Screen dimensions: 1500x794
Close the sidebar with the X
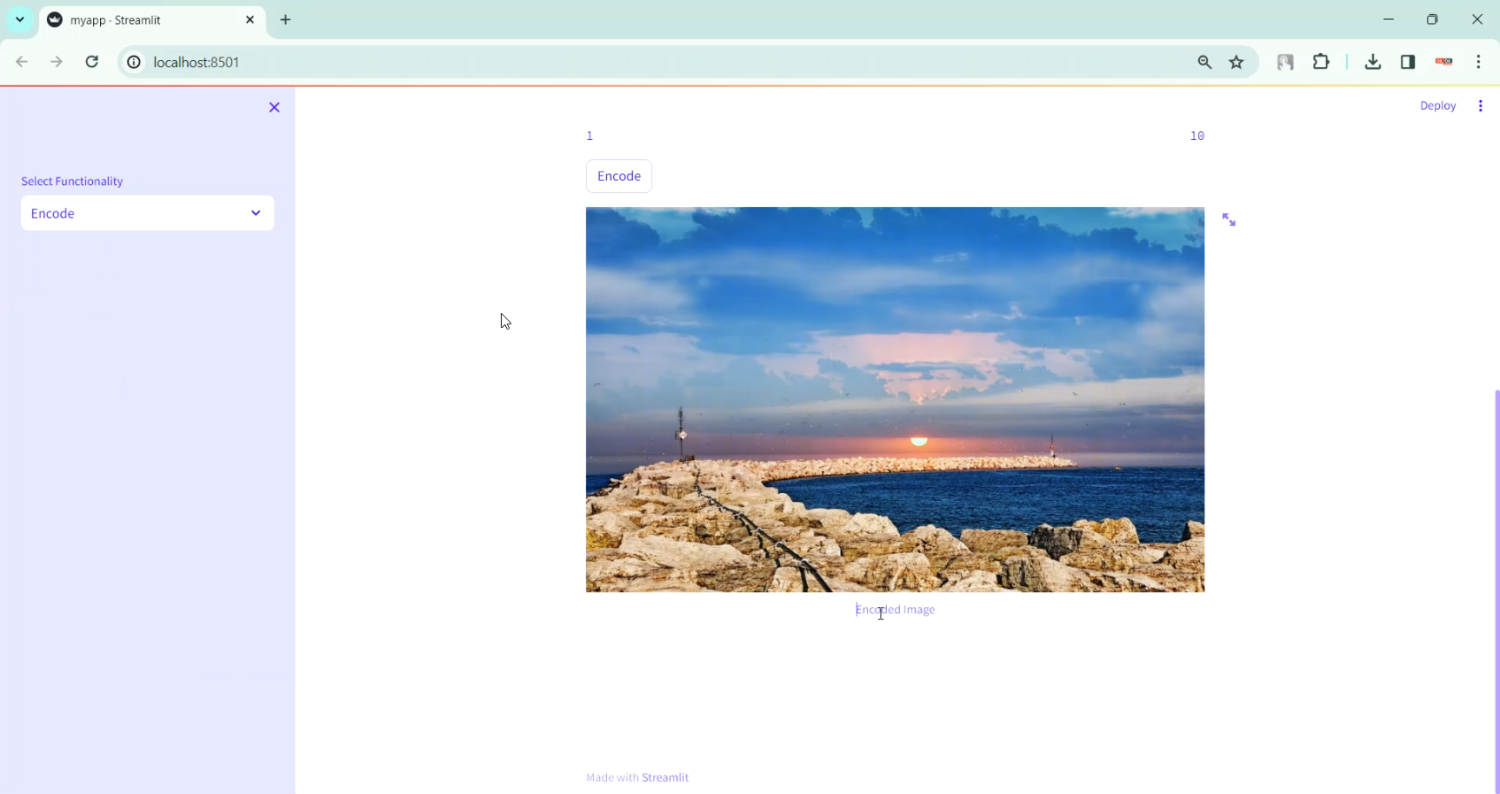[274, 107]
